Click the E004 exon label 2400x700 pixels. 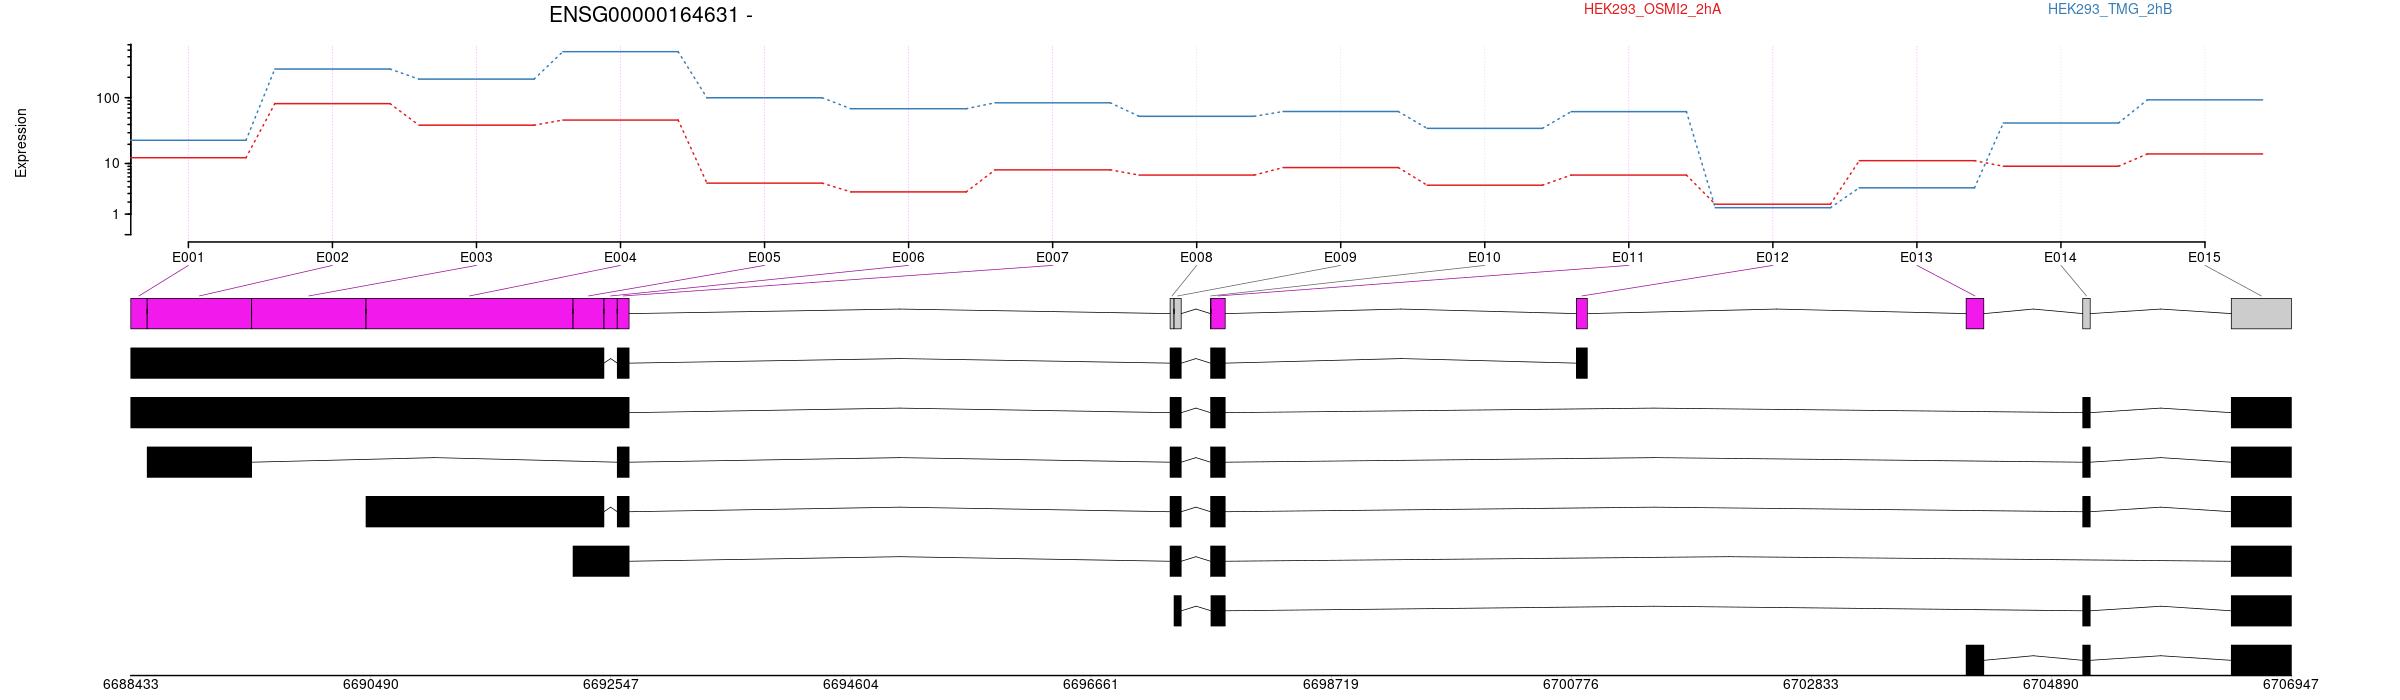pos(620,257)
